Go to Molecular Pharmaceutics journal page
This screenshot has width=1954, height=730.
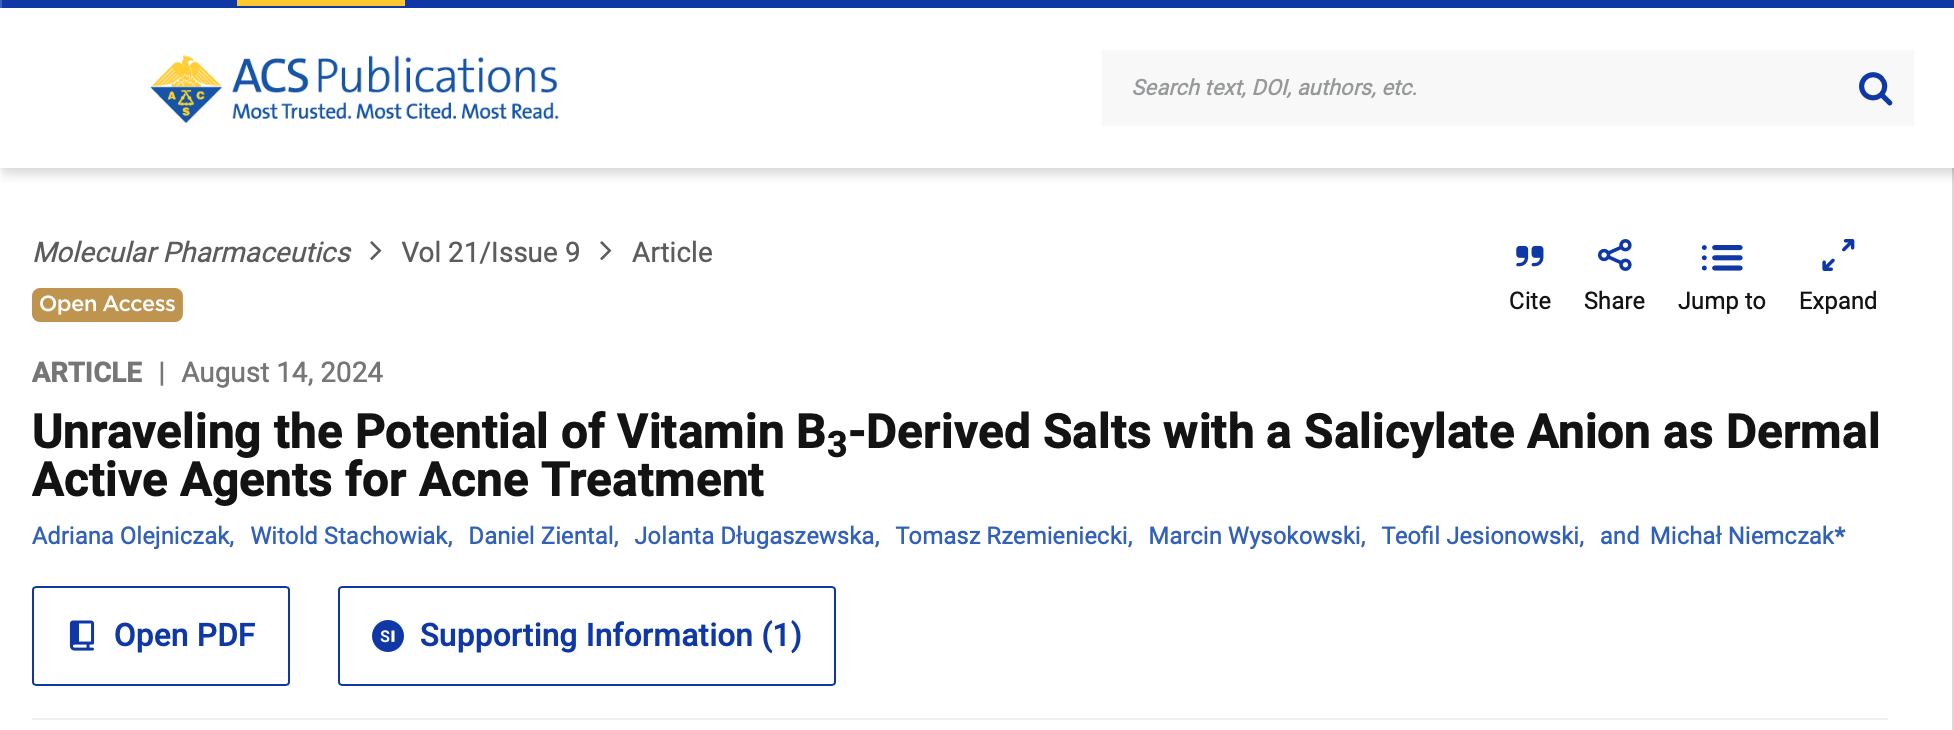tap(192, 252)
